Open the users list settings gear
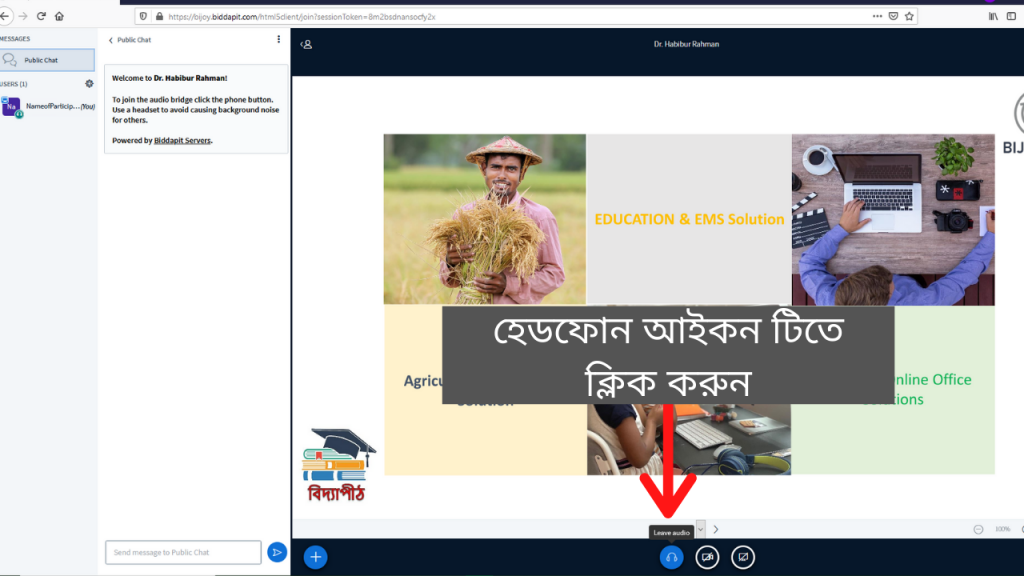1024x576 pixels. click(x=89, y=84)
